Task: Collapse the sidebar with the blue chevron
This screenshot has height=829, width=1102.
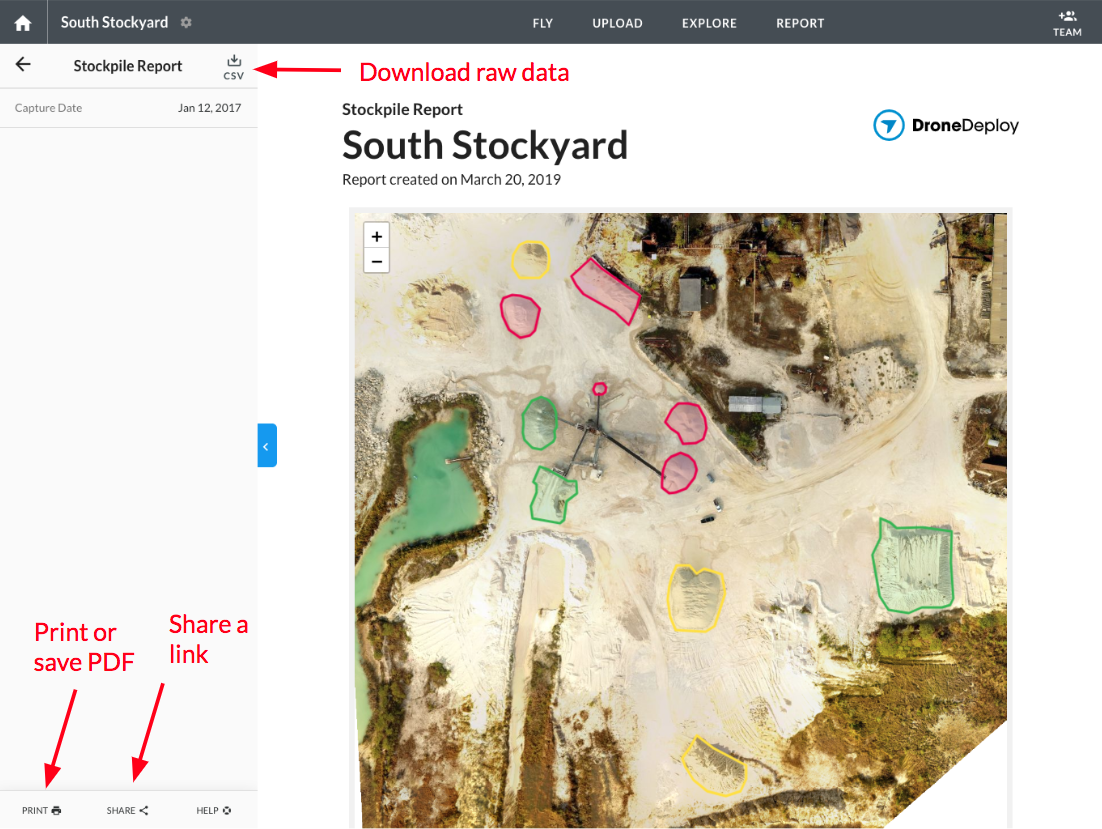Action: click(x=267, y=445)
